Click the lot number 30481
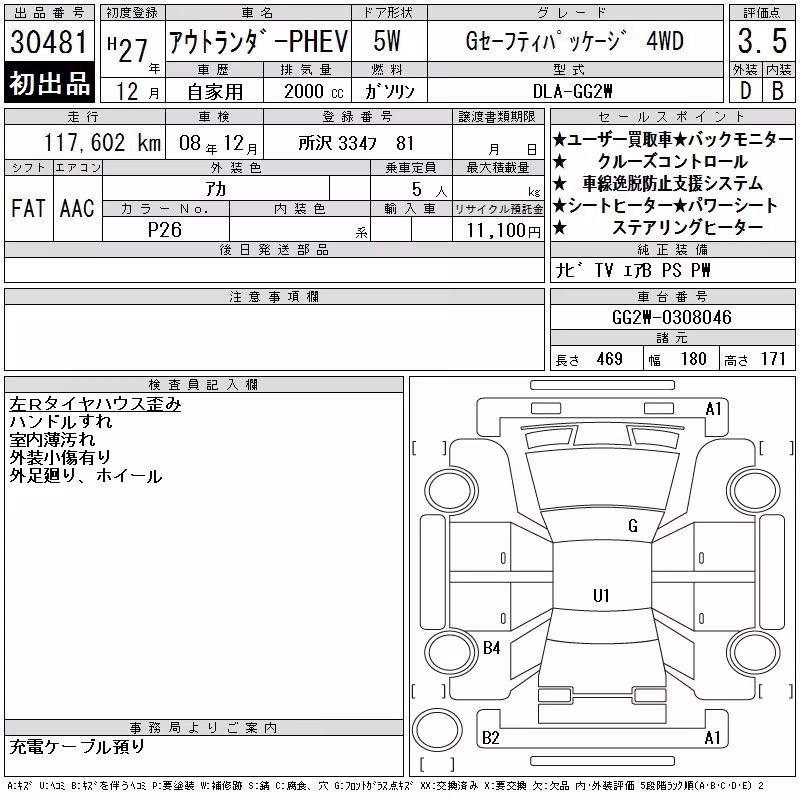The image size is (800, 800). click(x=49, y=41)
